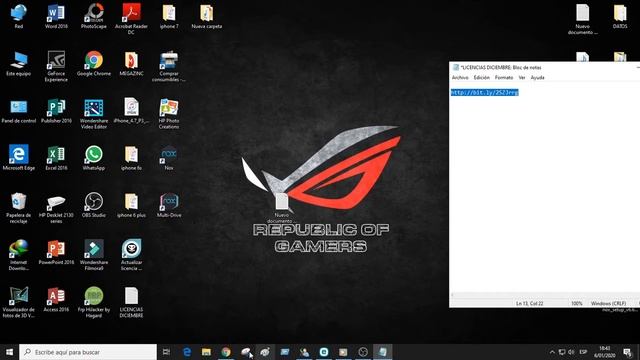This screenshot has width=640, height=360.
Task: Open Edge from the taskbar
Action: 187,352
